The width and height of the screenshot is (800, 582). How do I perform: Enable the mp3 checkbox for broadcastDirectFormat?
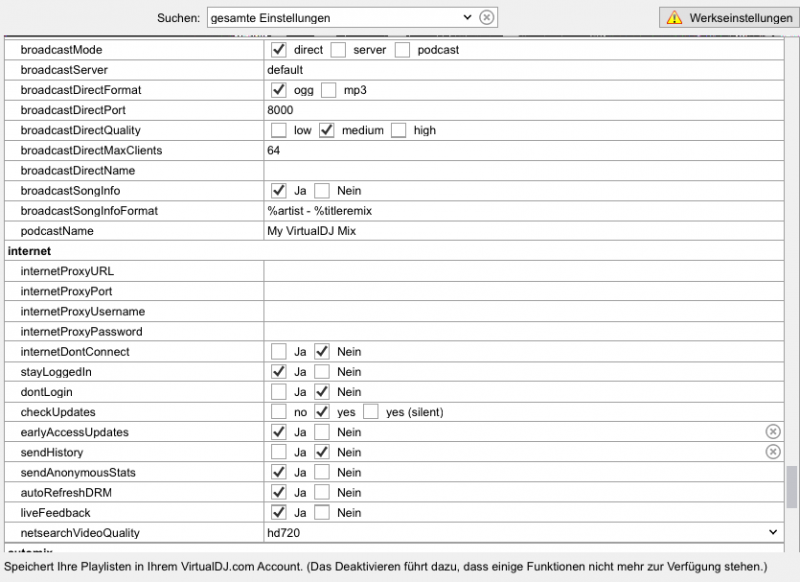point(329,90)
